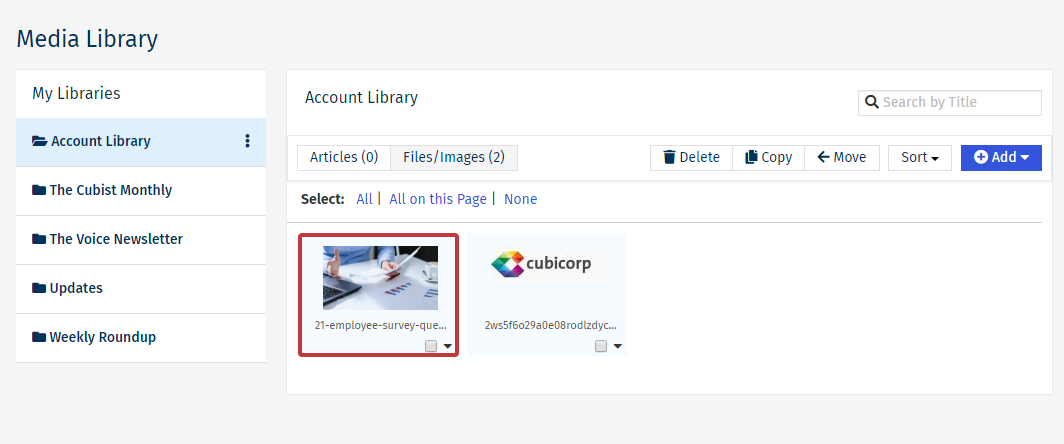Open the employee survey photo thumbnail
Screen dimensions: 1064x444
(380, 278)
